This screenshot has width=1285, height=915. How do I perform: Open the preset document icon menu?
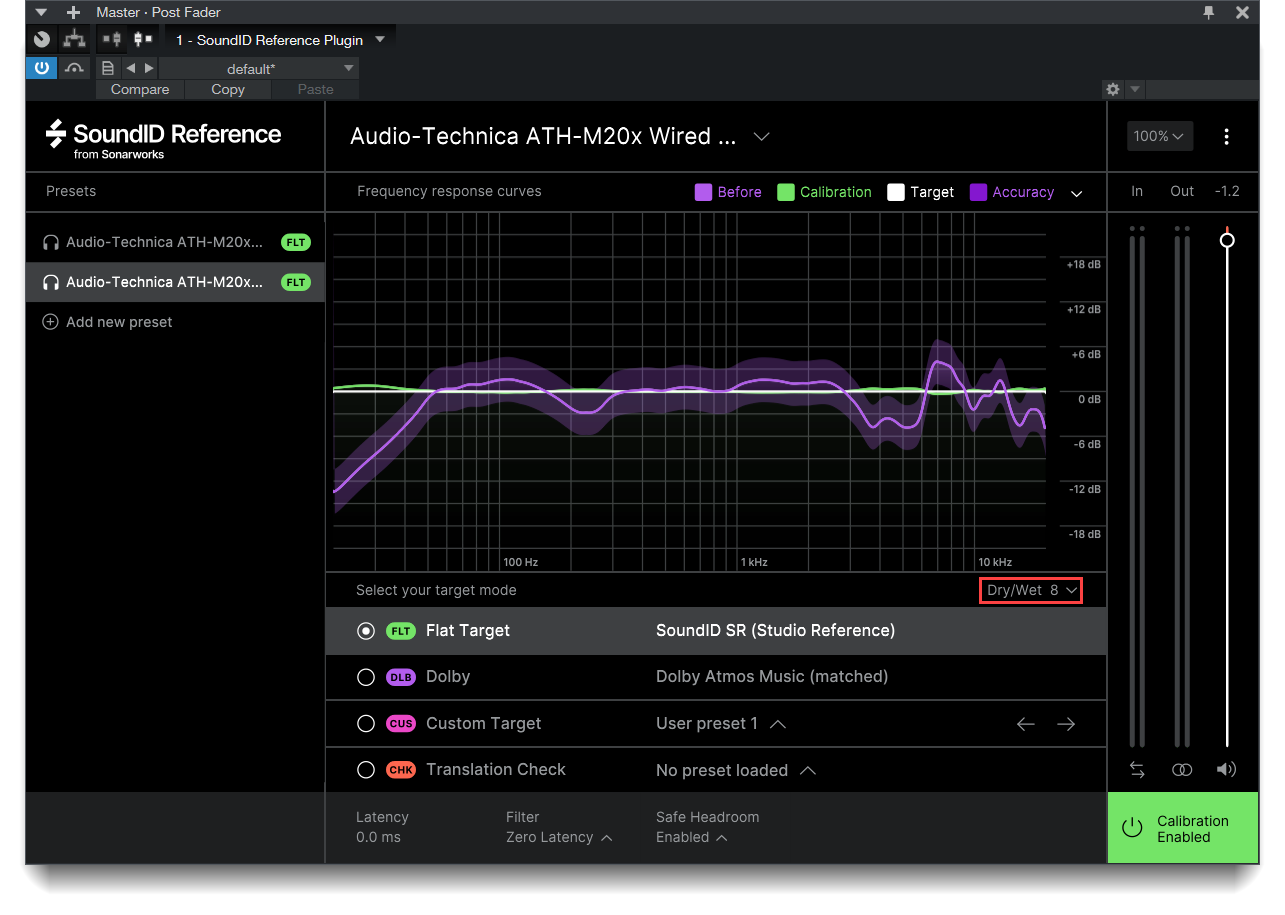[108, 68]
